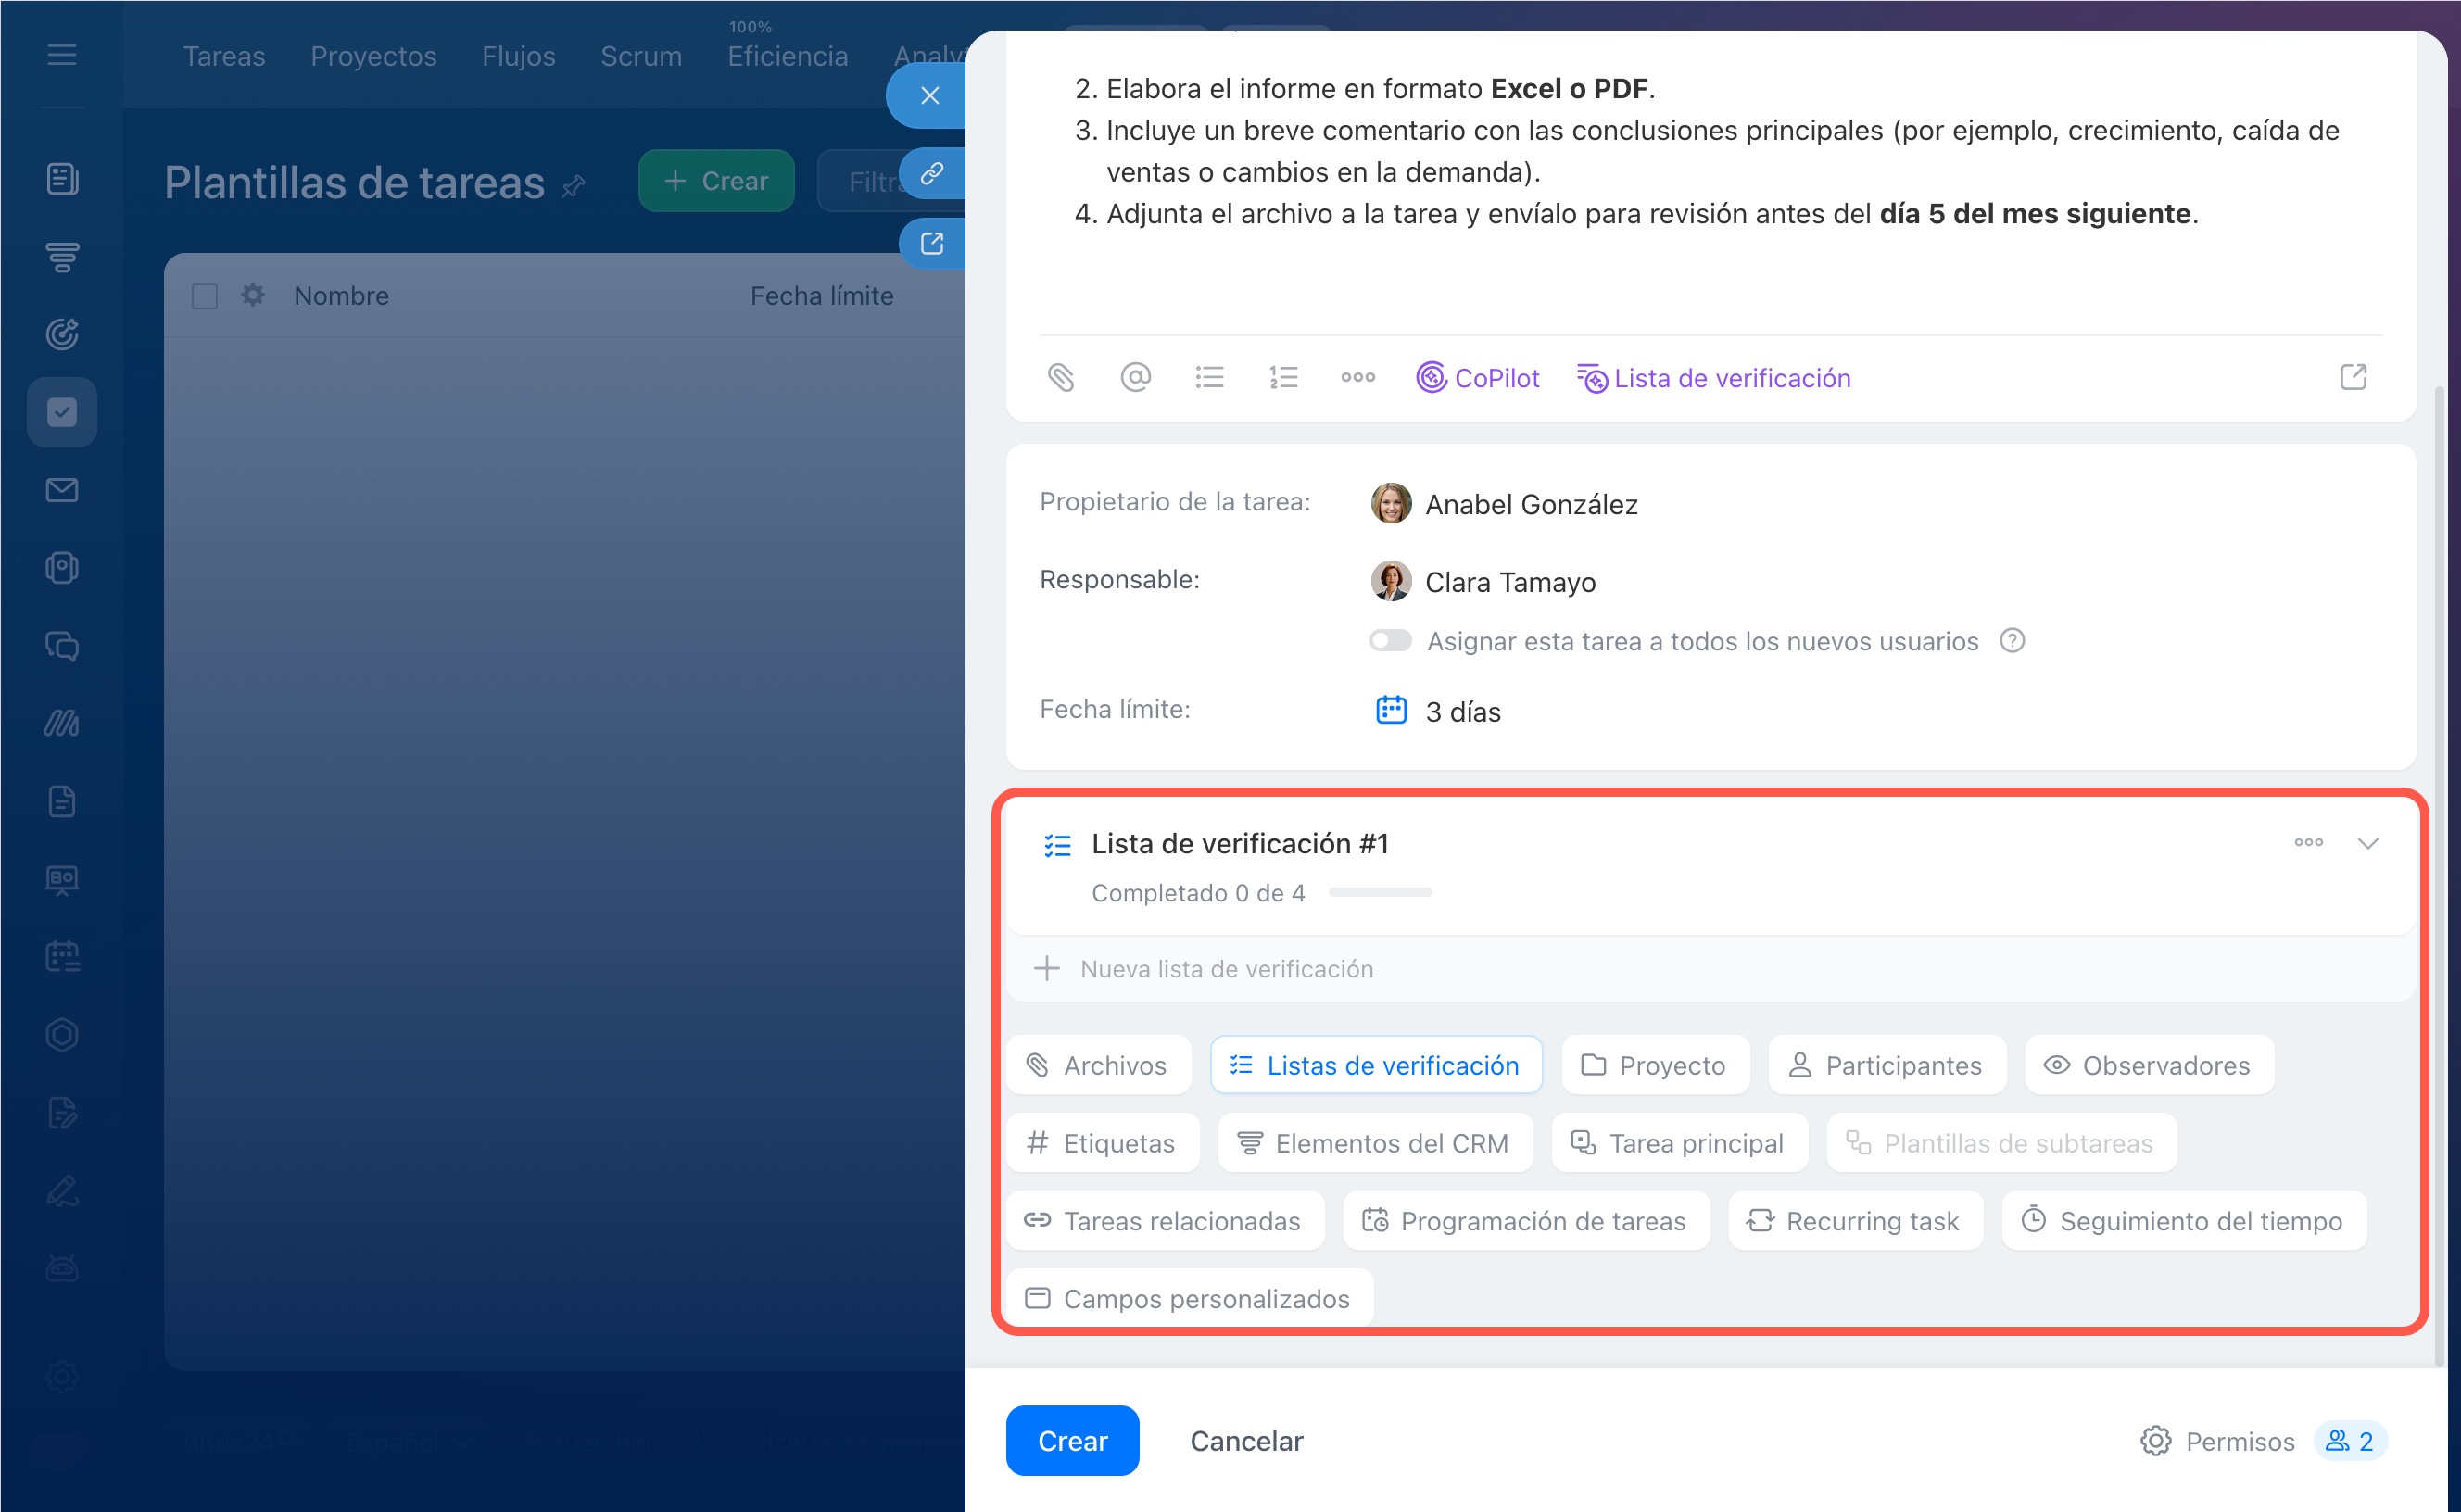Check the select-all checkbox in the table header
The height and width of the screenshot is (1512, 2461).
pos(204,296)
